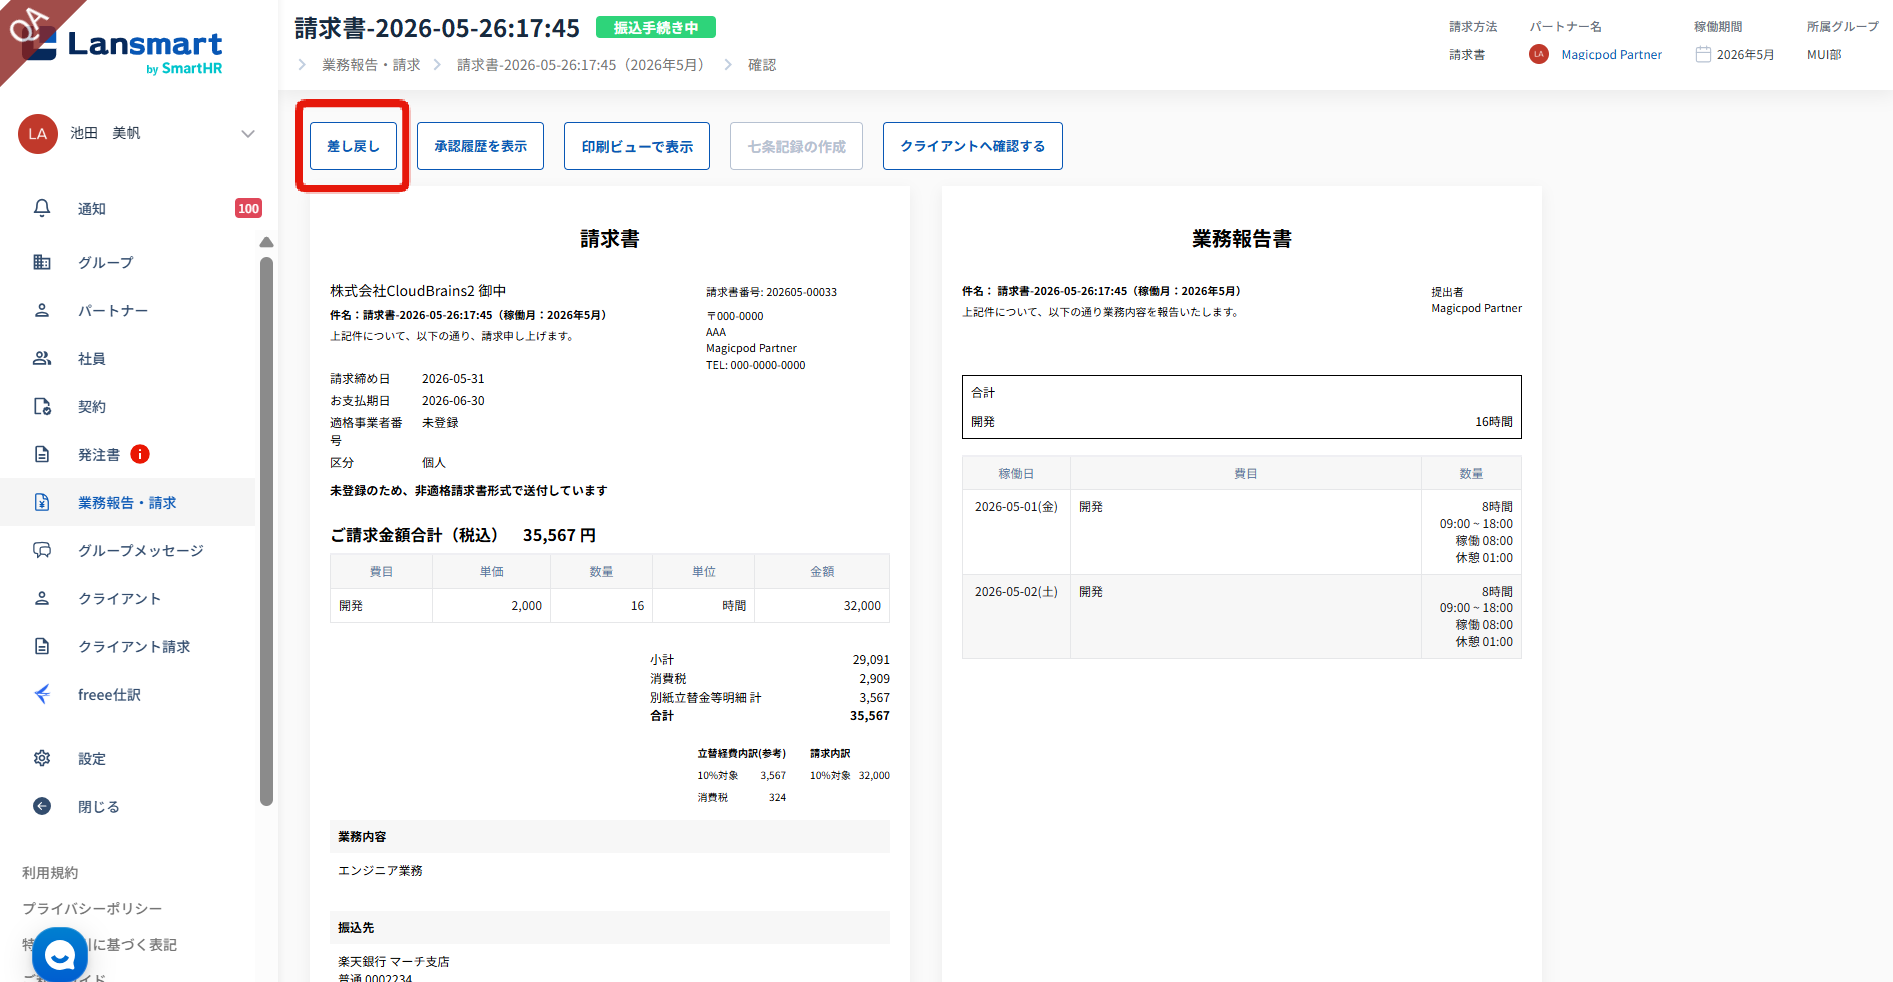The image size is (1893, 982).
Task: Open the 契約 document icon
Action: tap(42, 406)
